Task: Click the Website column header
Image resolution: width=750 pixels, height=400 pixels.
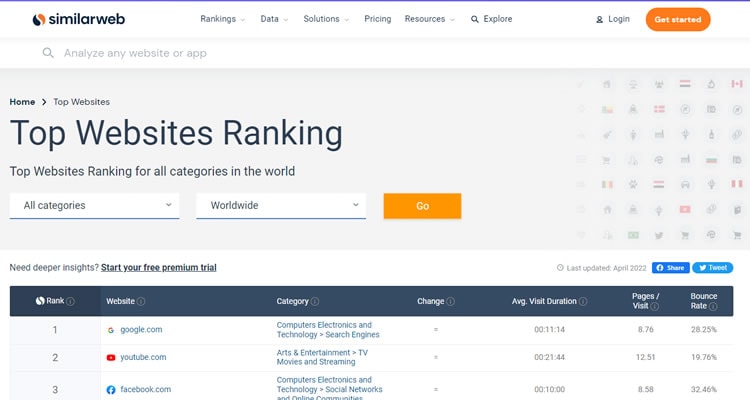Action: click(x=125, y=301)
